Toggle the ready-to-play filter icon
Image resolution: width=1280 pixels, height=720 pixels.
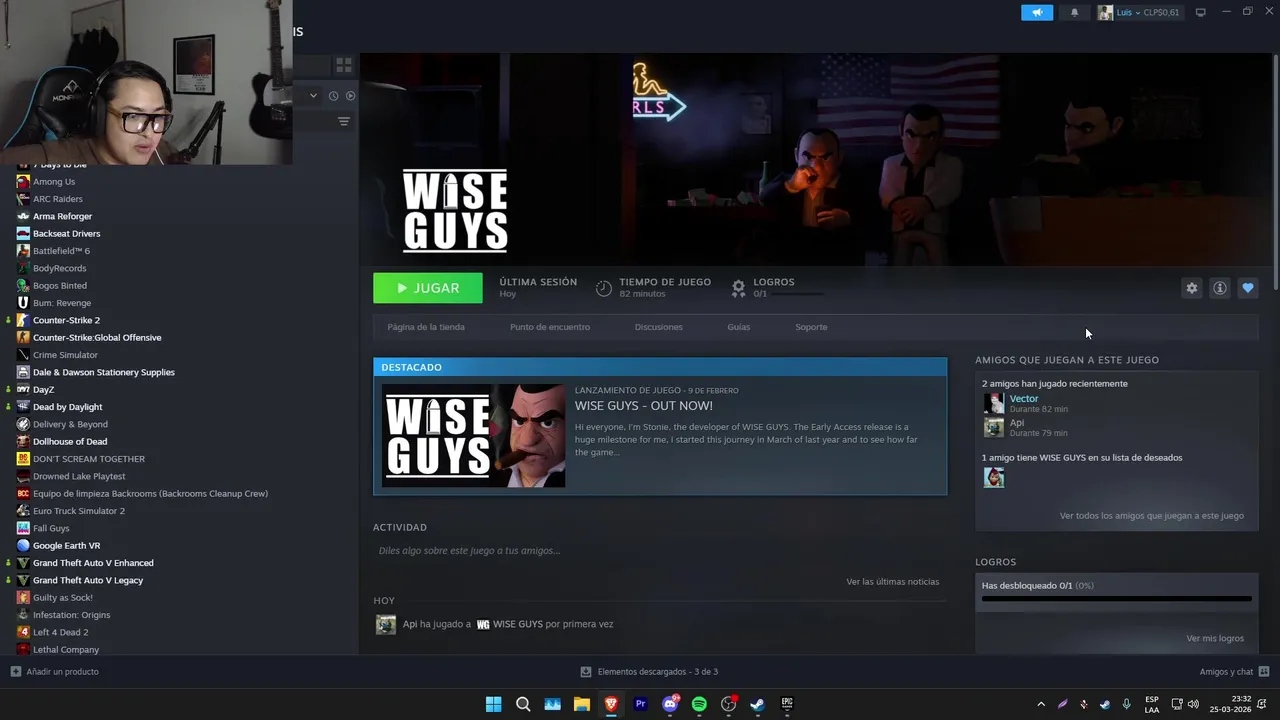pyautogui.click(x=350, y=96)
